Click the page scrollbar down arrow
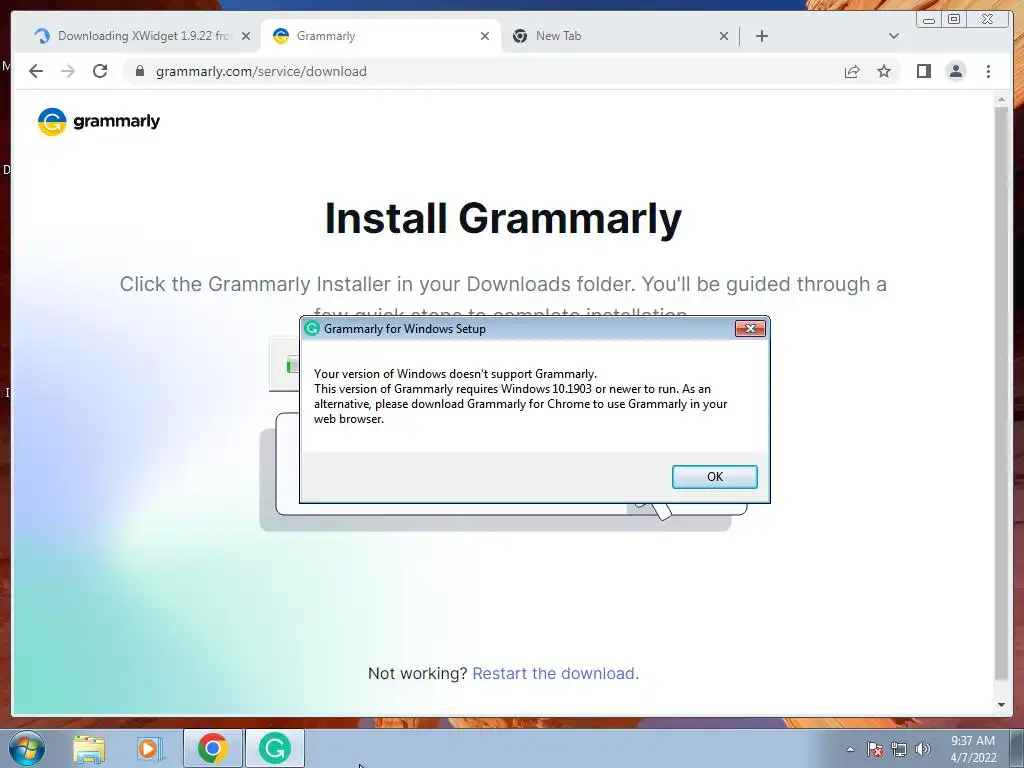The width and height of the screenshot is (1024, 768). tap(1001, 705)
